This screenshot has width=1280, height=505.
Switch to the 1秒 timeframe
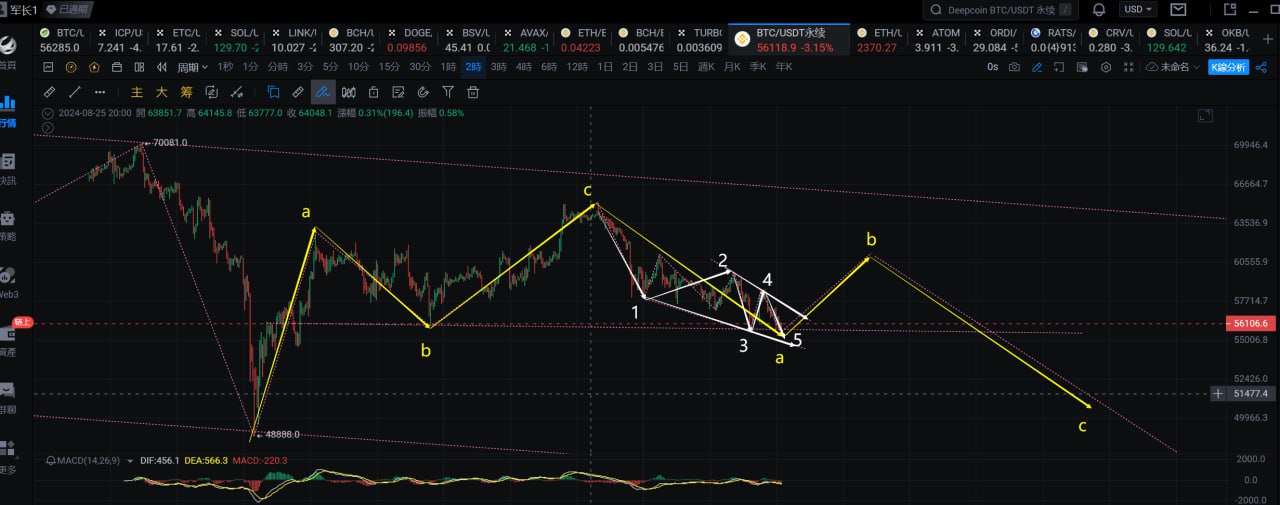tap(225, 67)
